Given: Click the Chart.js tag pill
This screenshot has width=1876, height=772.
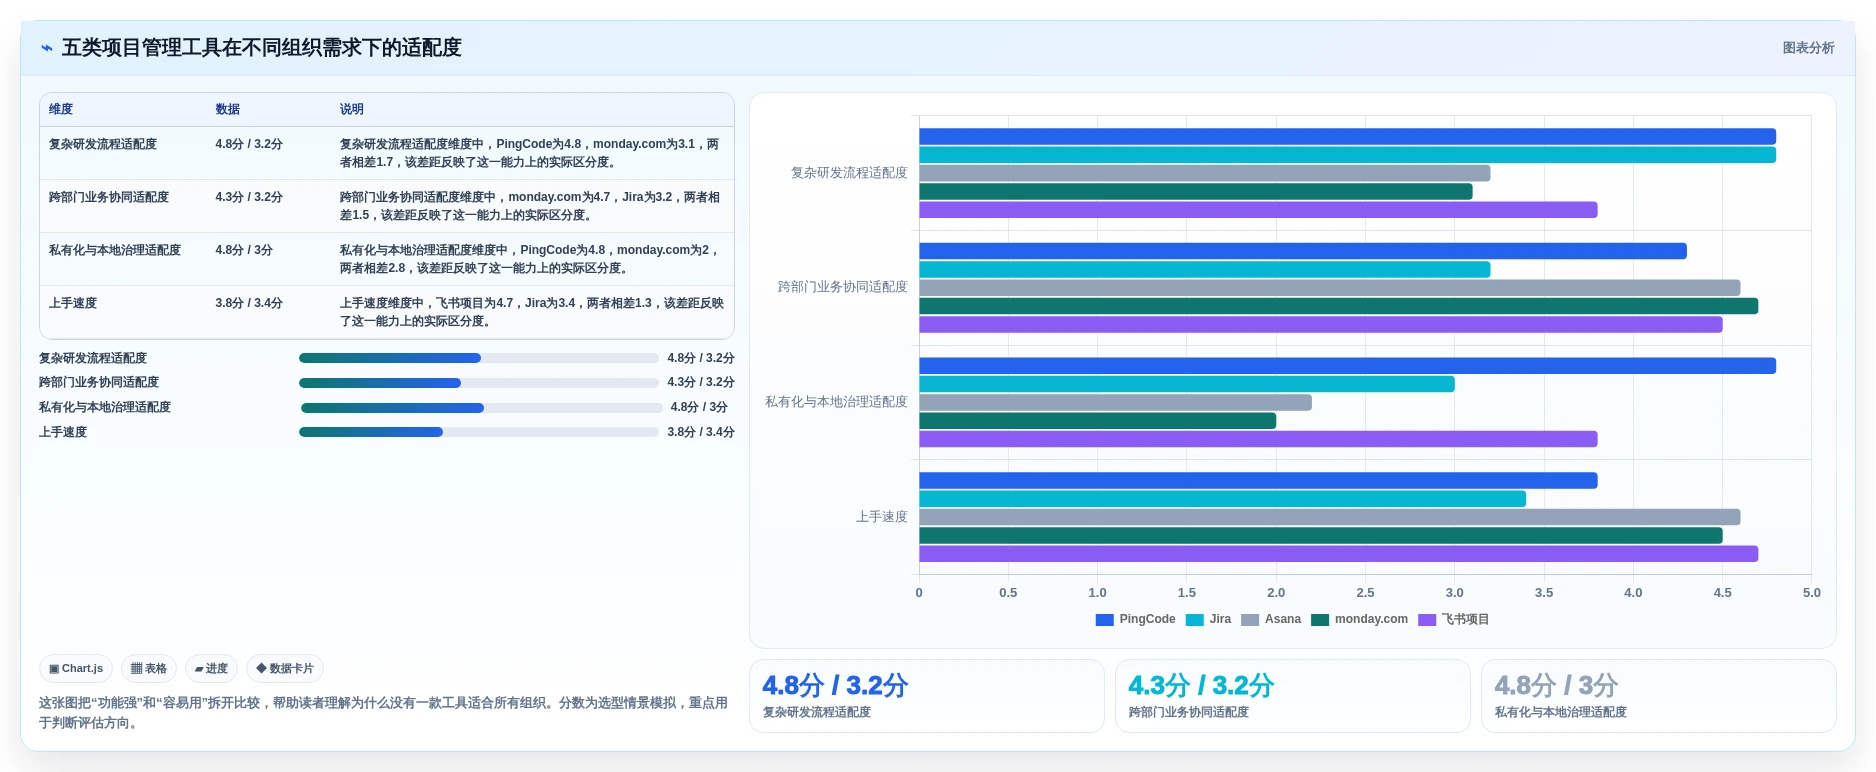Looking at the screenshot, I should coord(76,669).
